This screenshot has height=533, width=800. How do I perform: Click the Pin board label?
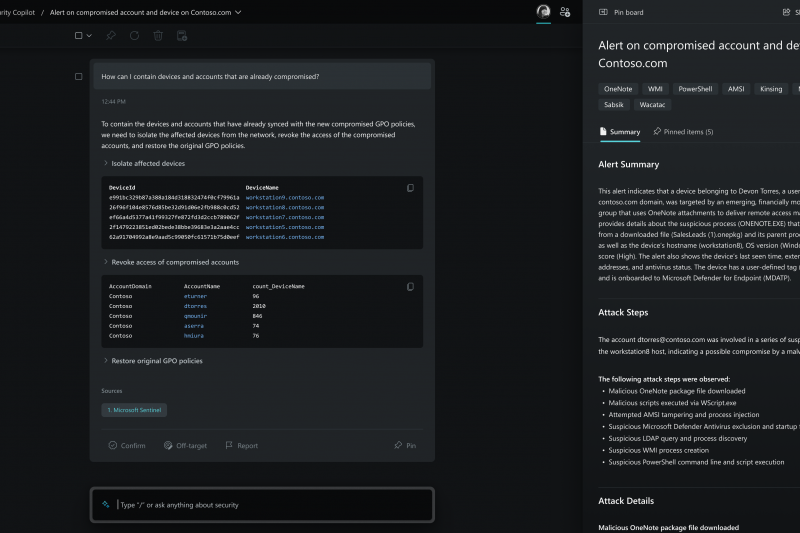coord(629,12)
